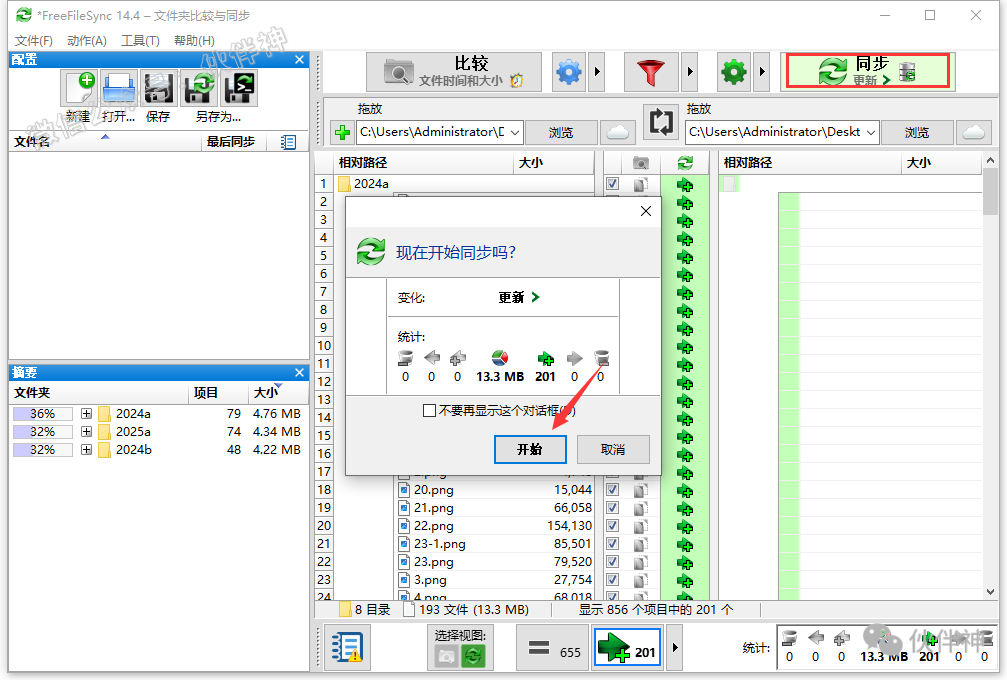
Task: Toggle checkbox for 23-1.png row
Action: [613, 544]
